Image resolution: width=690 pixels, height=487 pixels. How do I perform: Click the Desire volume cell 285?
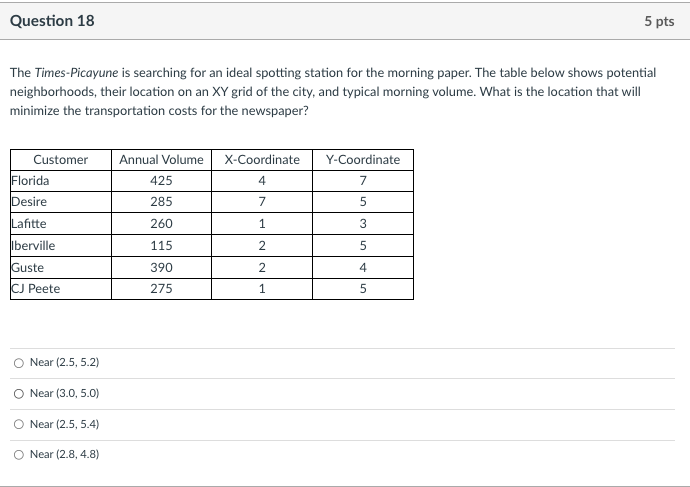click(161, 202)
